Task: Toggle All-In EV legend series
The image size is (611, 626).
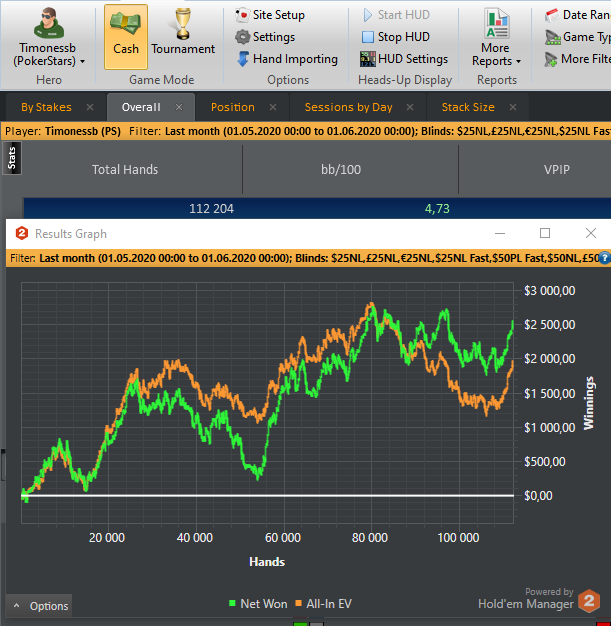Action: pyautogui.click(x=323, y=604)
